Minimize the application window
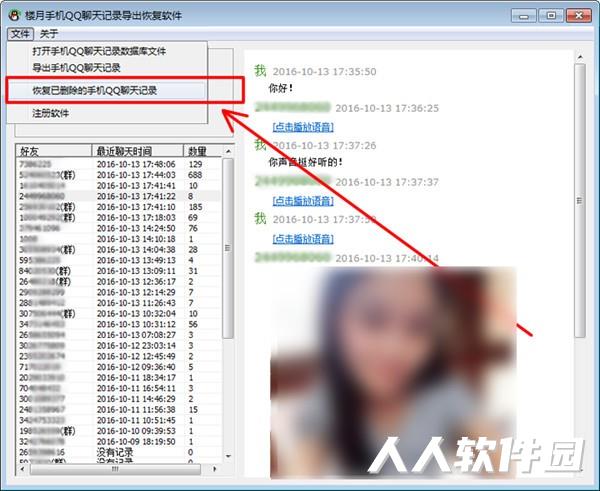 click(x=523, y=16)
